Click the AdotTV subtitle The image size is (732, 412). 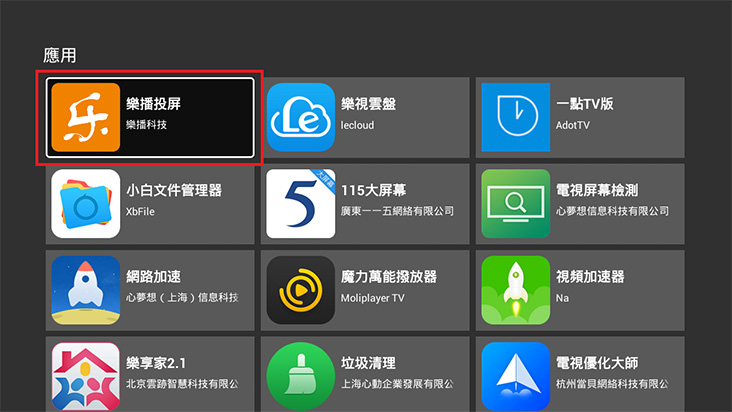click(x=572, y=125)
